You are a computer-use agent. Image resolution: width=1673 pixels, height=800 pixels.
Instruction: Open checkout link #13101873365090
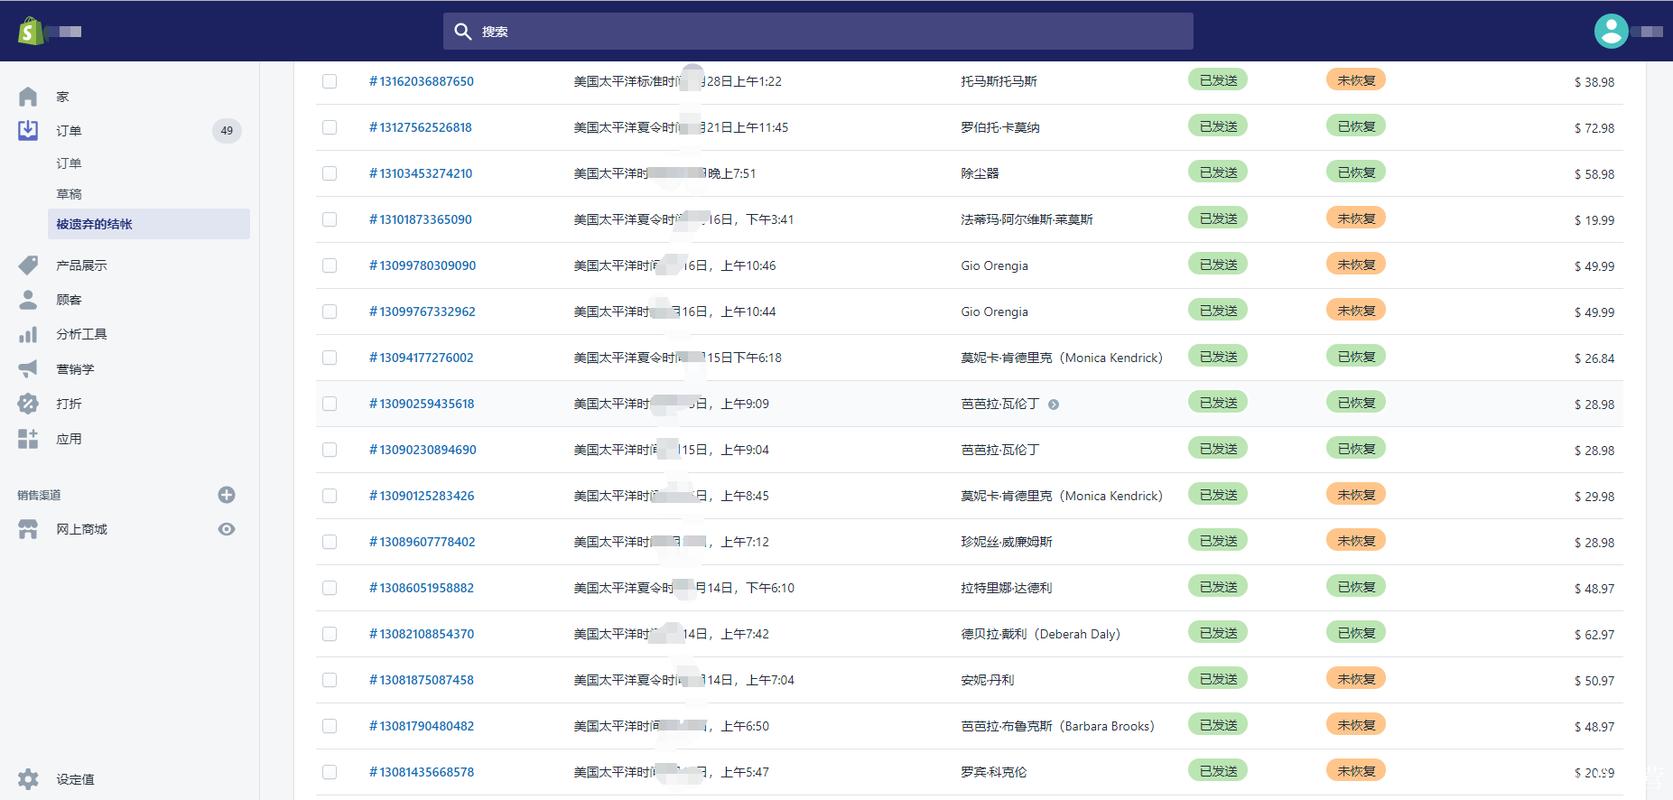[421, 219]
